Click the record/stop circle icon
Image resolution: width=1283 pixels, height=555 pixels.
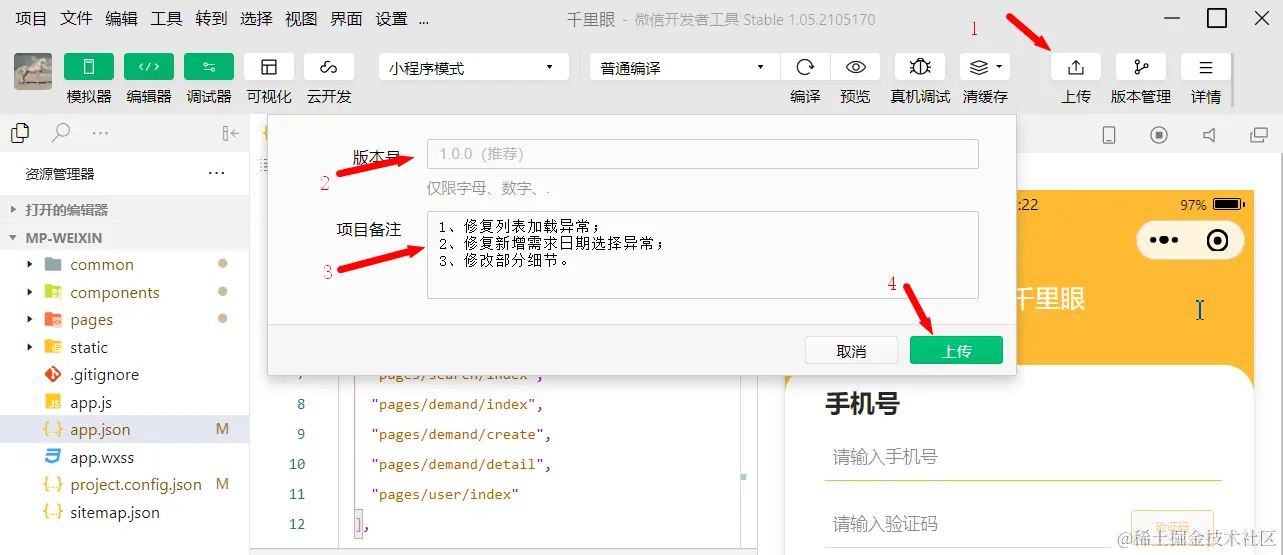[x=1159, y=135]
